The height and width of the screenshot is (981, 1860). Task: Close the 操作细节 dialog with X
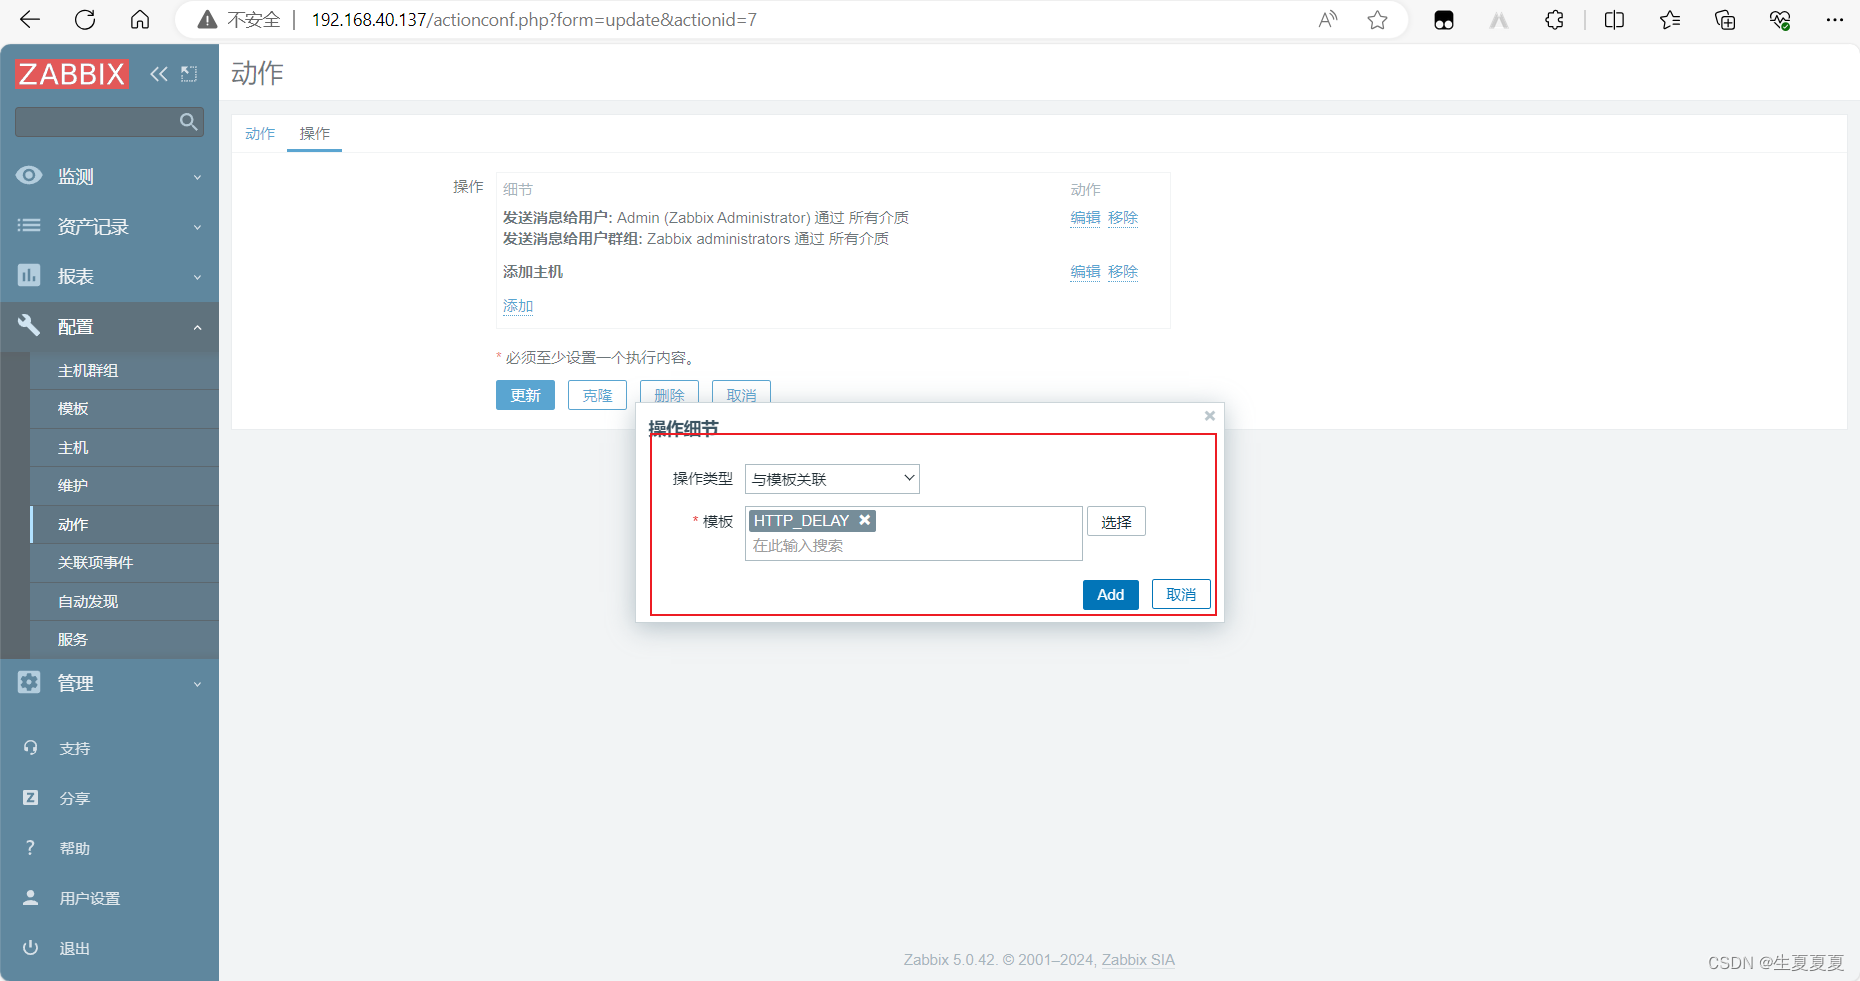(1210, 416)
